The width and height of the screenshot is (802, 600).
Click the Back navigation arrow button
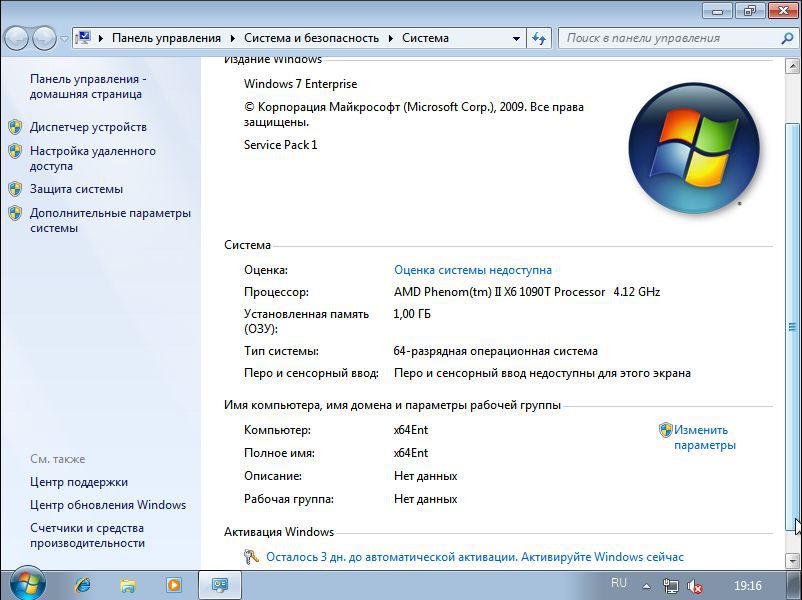coord(17,38)
